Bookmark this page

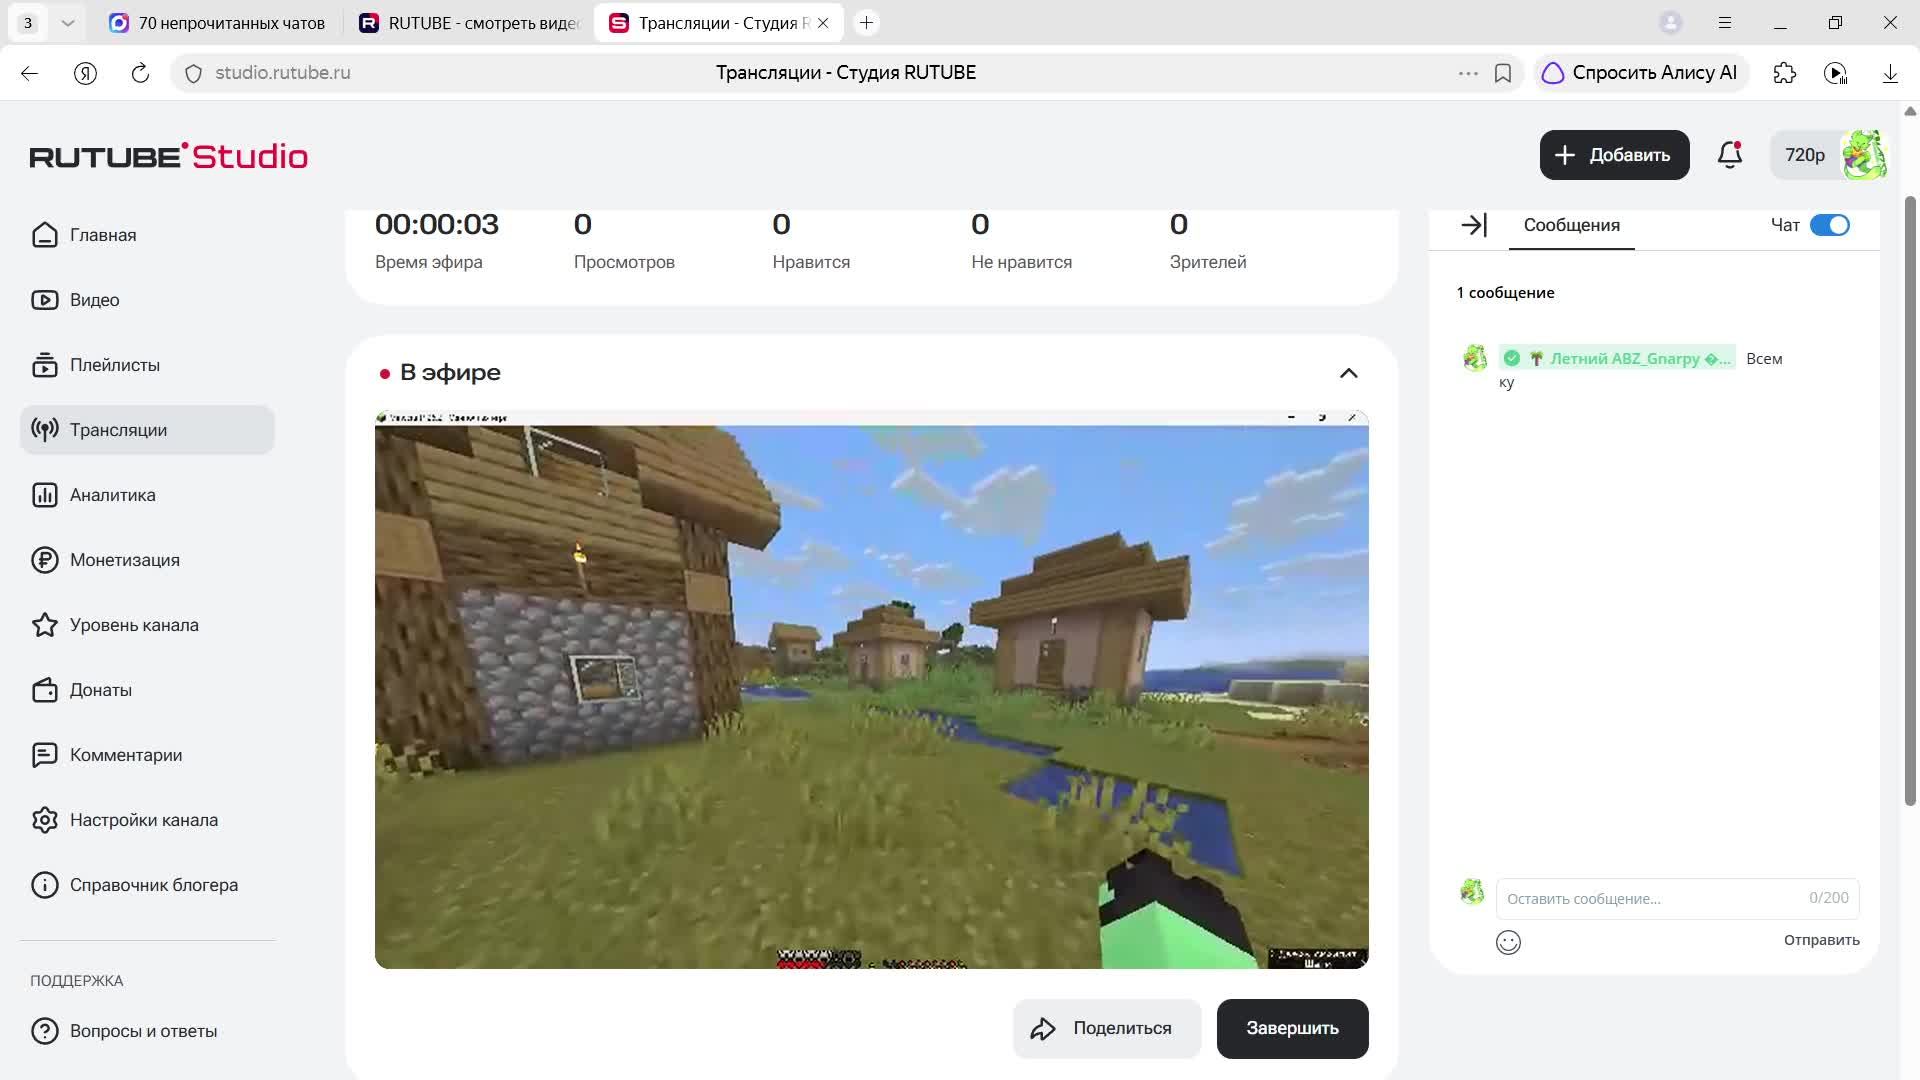coord(1502,73)
